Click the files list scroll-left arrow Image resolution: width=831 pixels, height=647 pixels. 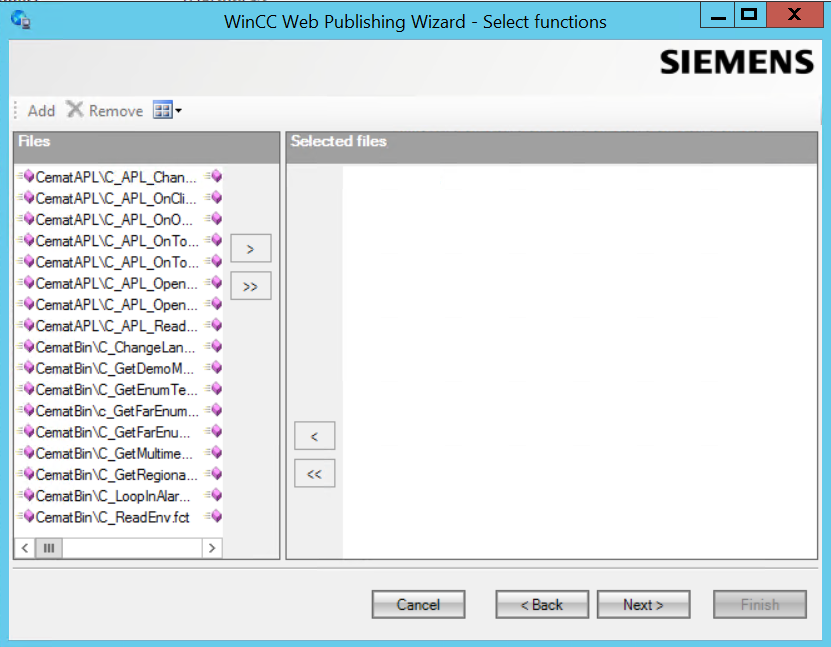tap(25, 548)
